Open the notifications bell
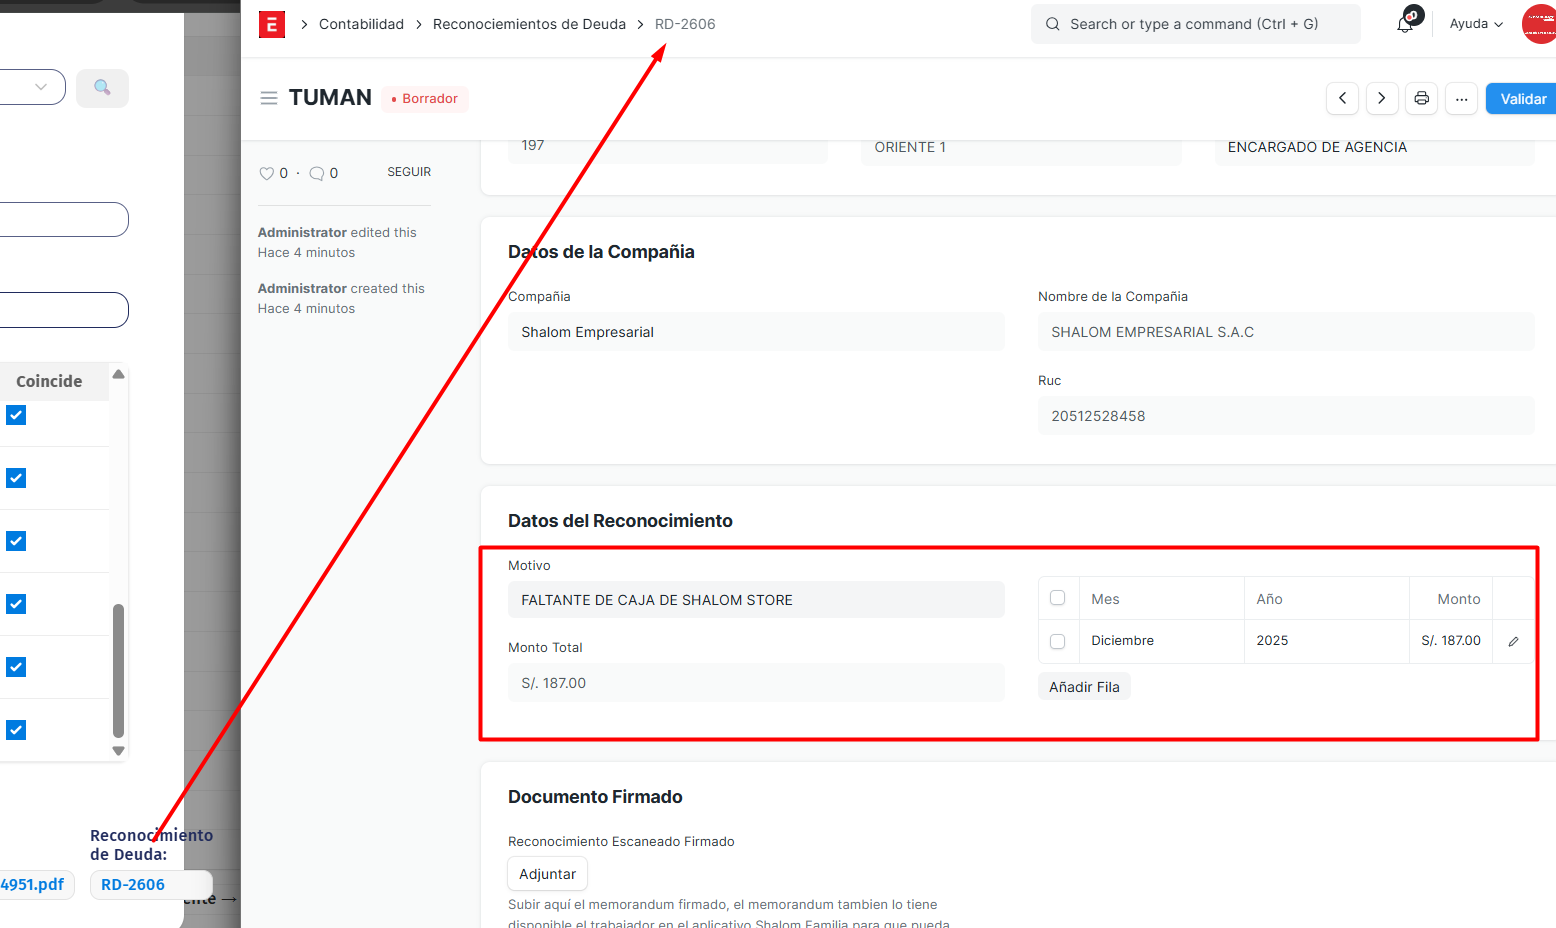Viewport: 1556px width, 928px height. tap(1405, 24)
